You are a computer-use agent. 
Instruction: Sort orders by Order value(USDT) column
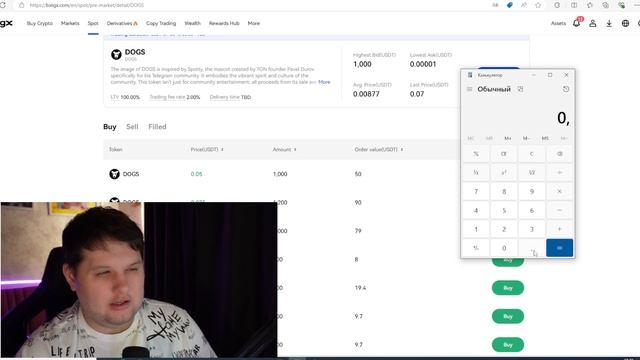(x=379, y=149)
